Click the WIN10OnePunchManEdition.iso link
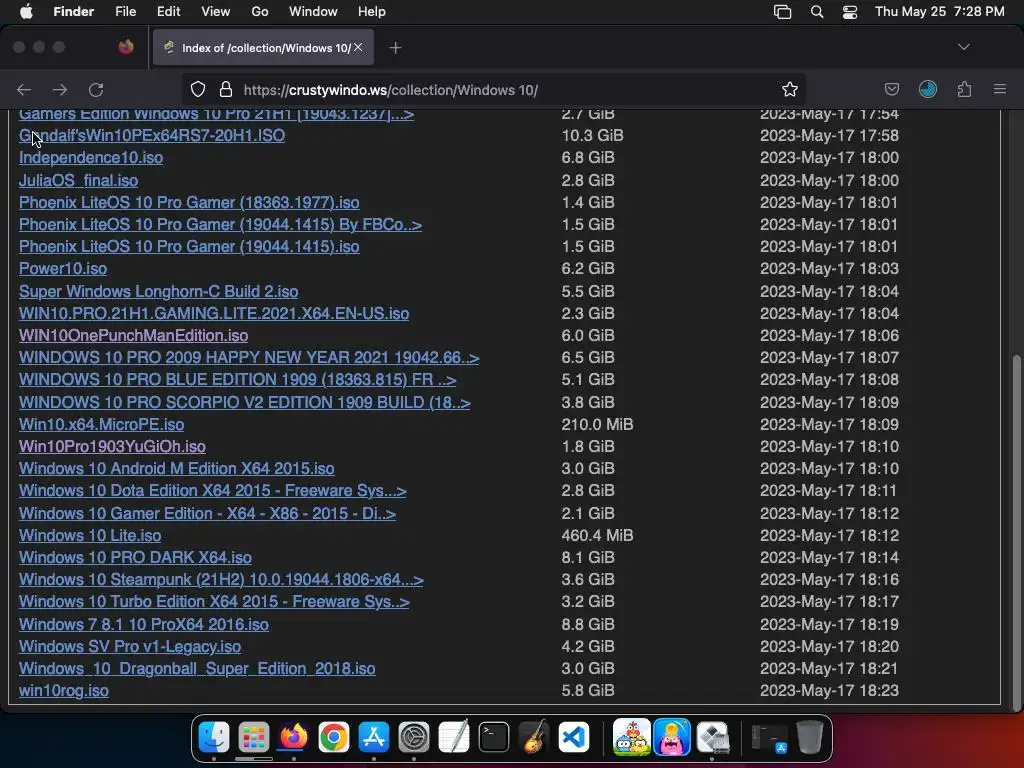Screen dimensions: 1024x768 [133, 336]
